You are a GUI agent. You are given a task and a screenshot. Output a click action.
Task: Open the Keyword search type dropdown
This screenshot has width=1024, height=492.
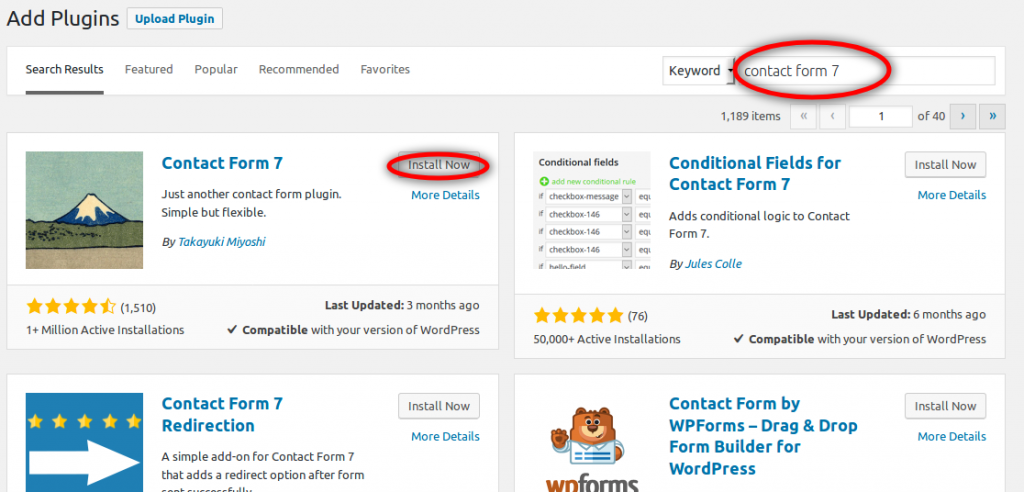tap(698, 71)
